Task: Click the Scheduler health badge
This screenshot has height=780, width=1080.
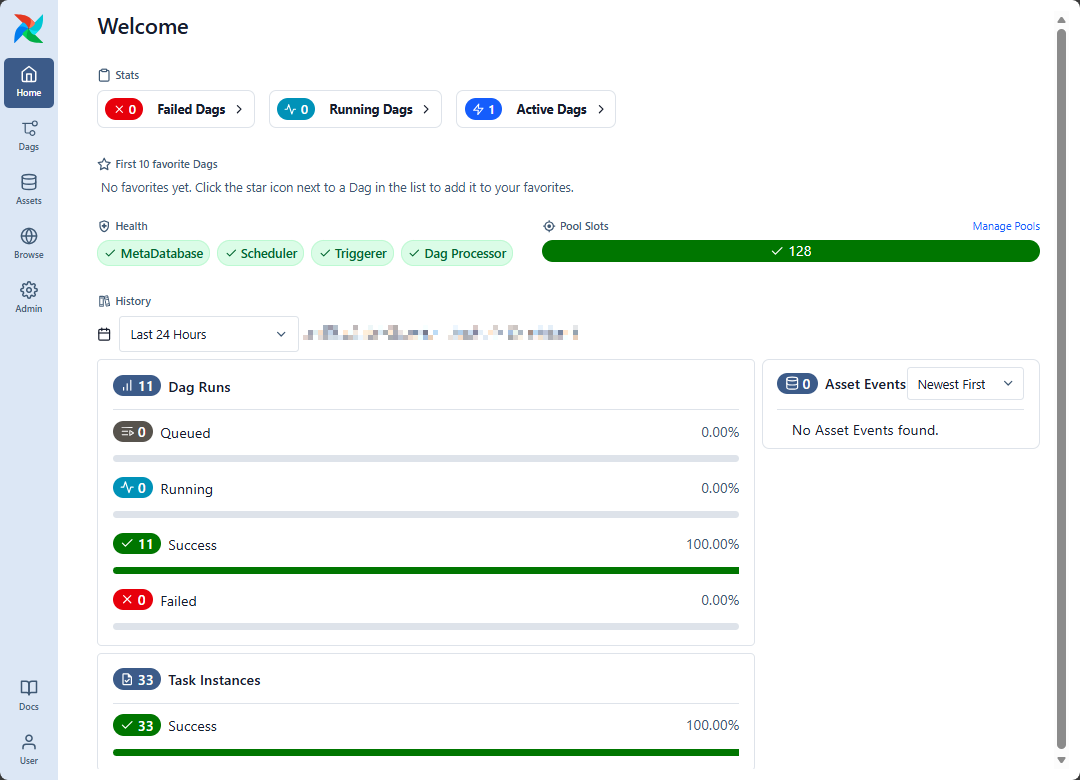Action: (260, 254)
